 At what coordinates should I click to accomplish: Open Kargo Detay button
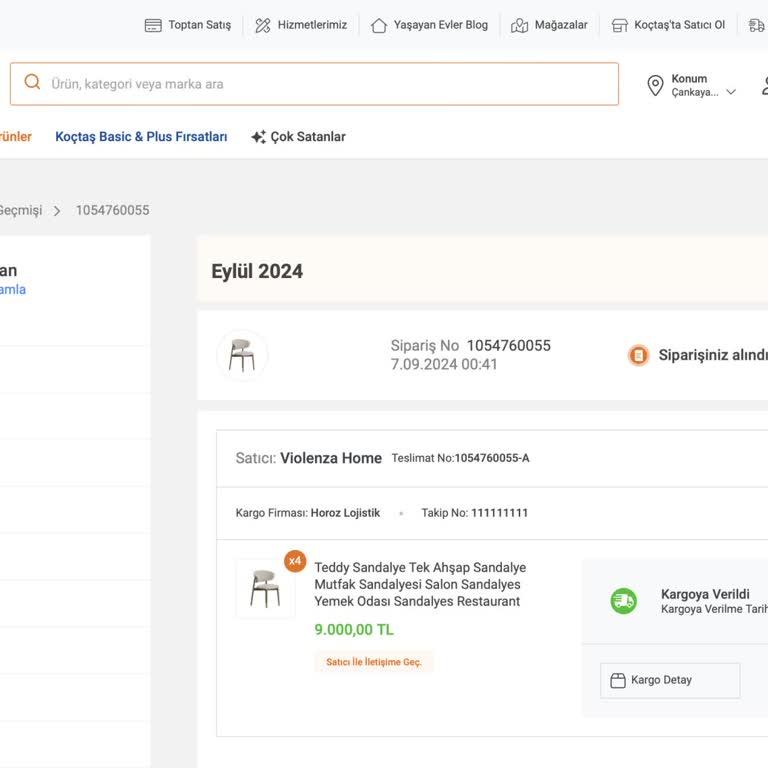[x=670, y=680]
